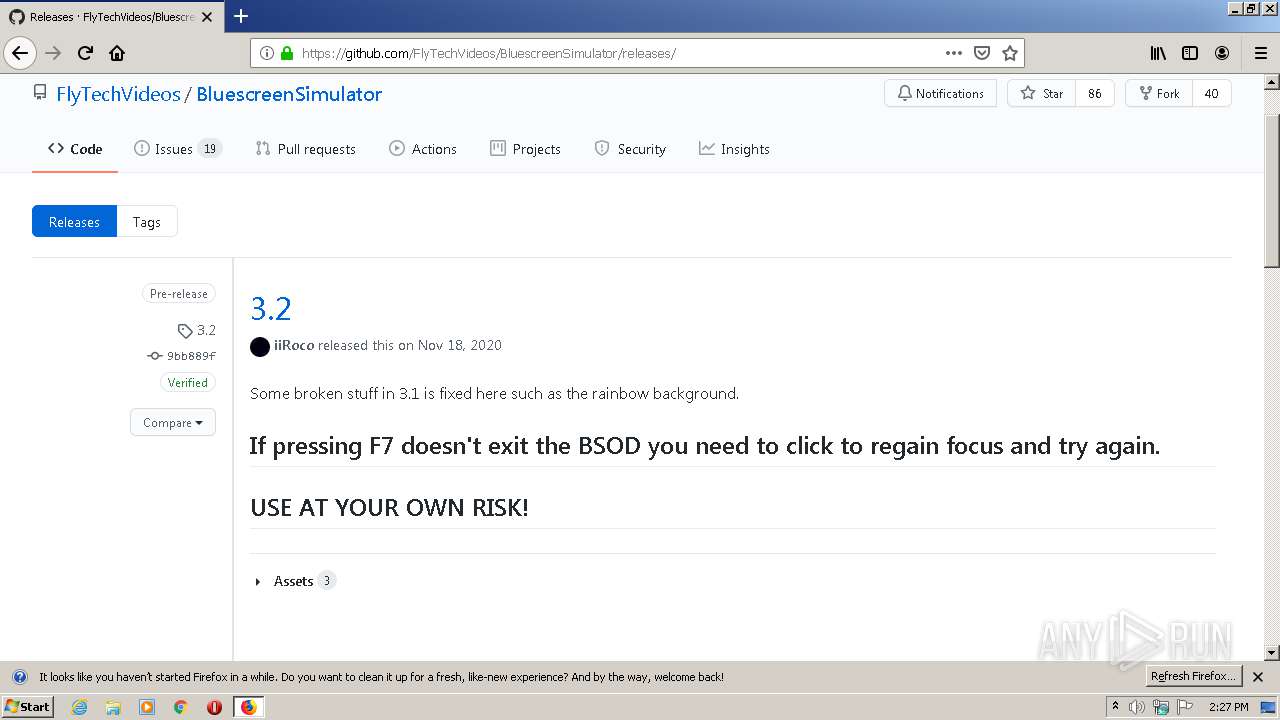Click the taskbar clock showing 2:27 PM
The image size is (1280, 720).
click(1228, 707)
